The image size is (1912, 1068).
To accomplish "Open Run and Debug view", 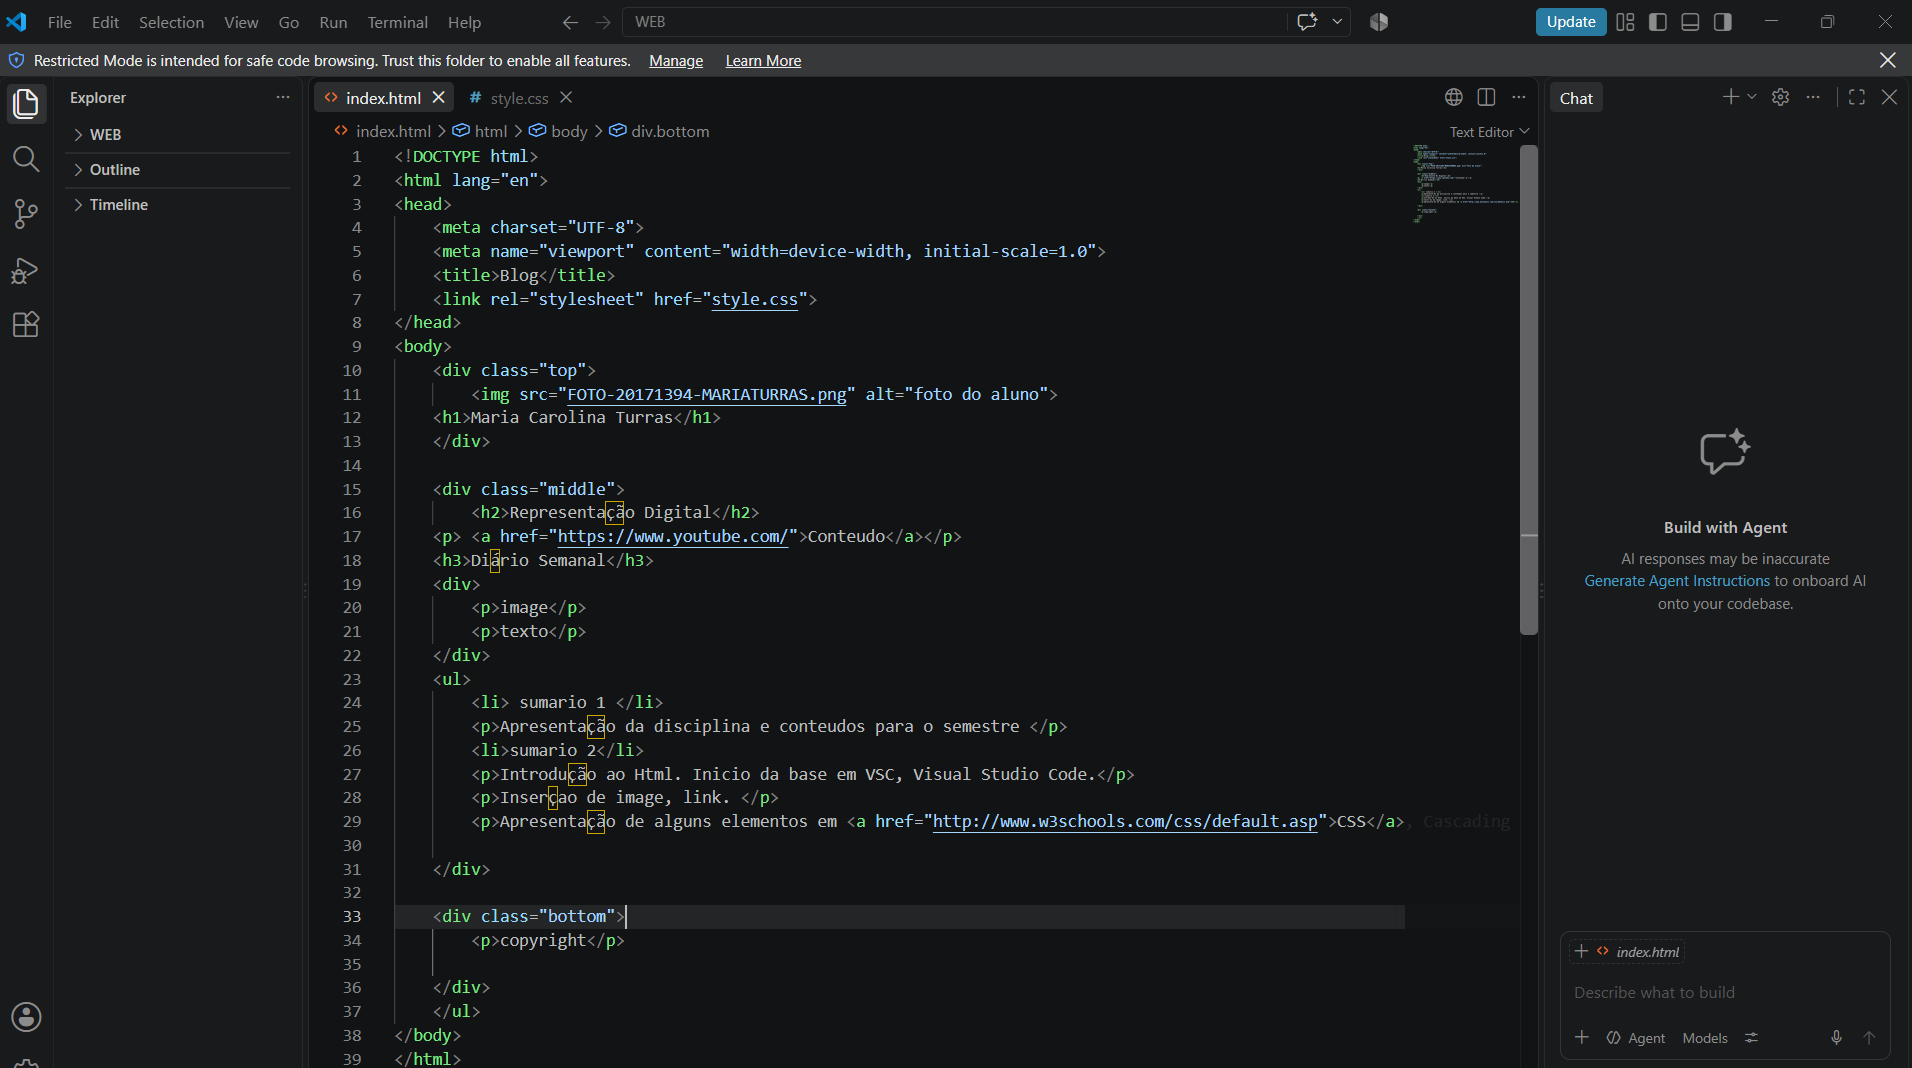I will tap(26, 270).
